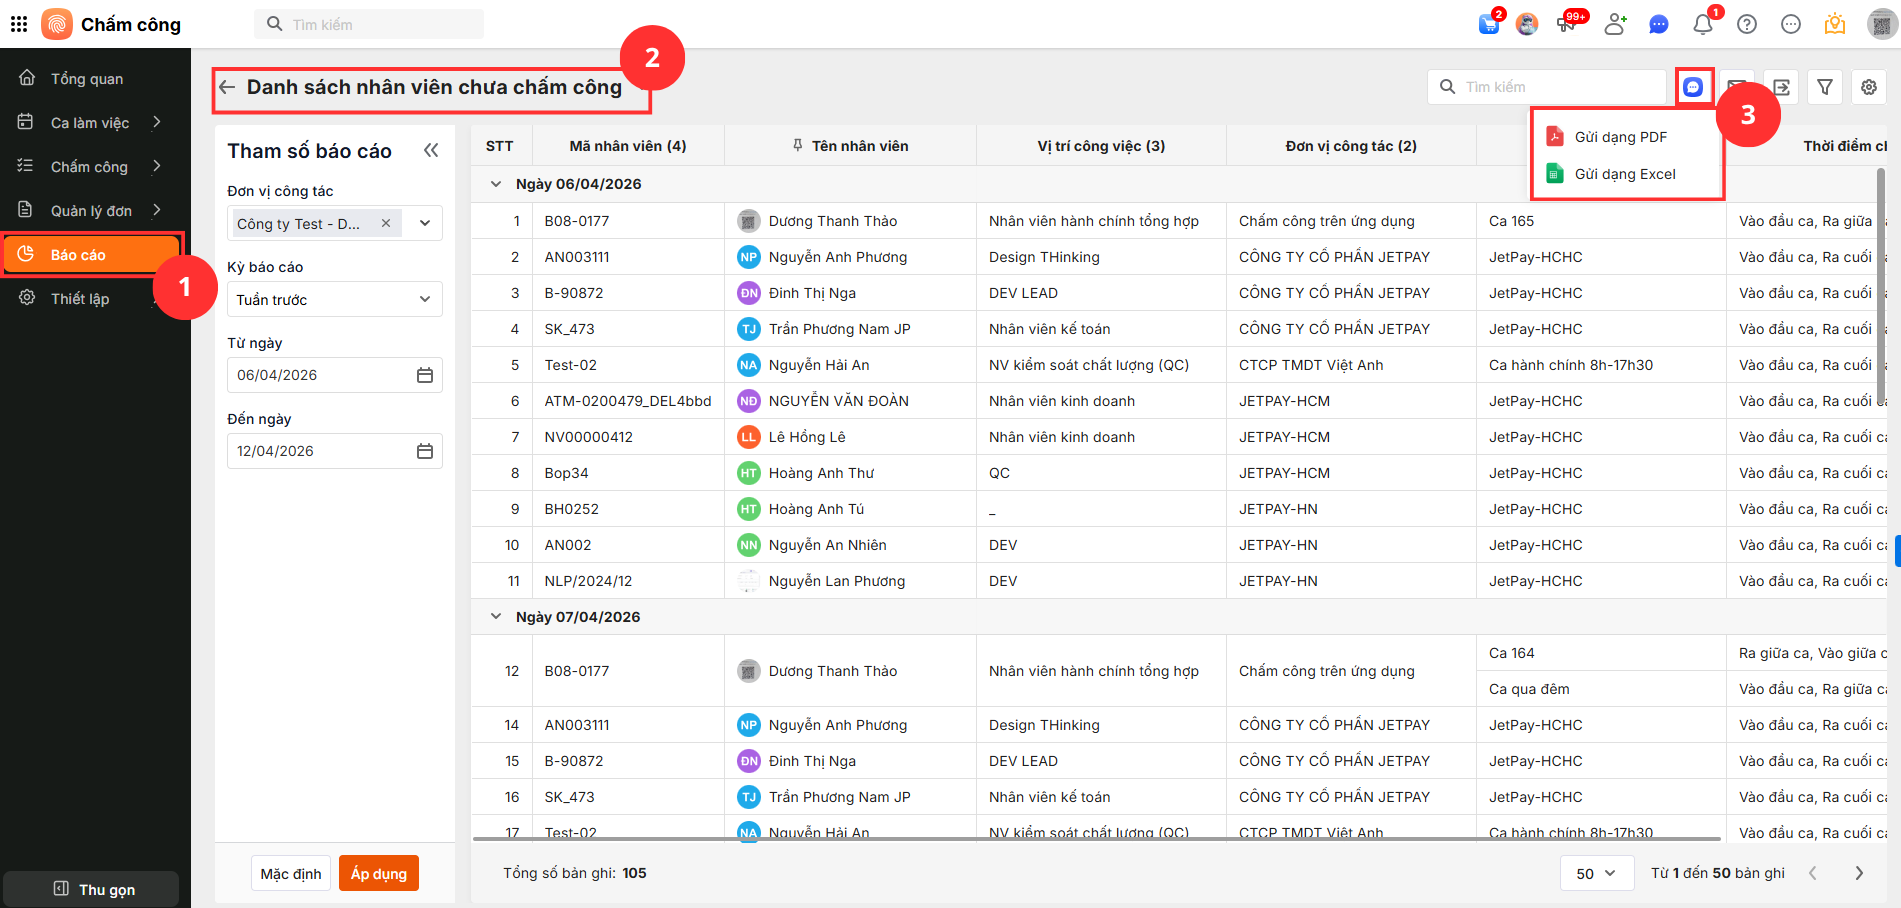This screenshot has height=908, width=1901.
Task: Open calendar picker for Từ ngày
Action: point(425,375)
